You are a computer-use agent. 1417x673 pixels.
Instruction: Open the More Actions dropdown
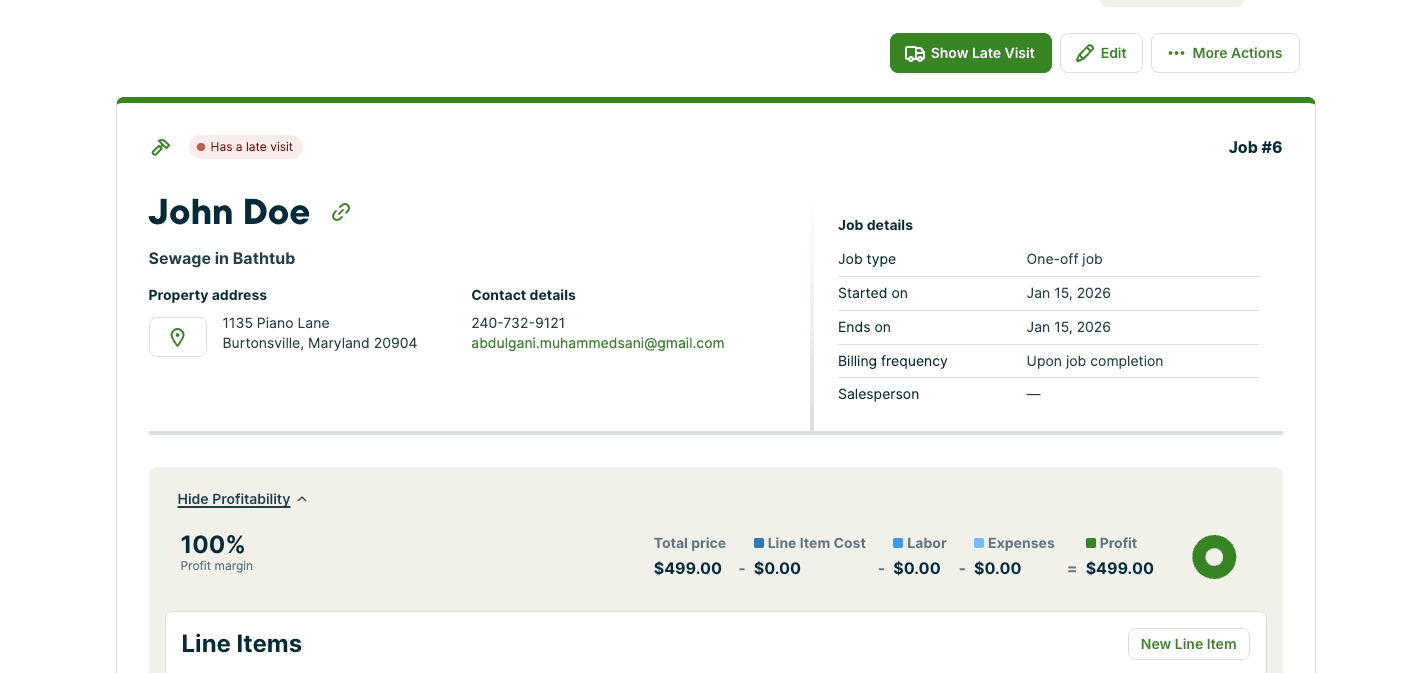(1225, 53)
